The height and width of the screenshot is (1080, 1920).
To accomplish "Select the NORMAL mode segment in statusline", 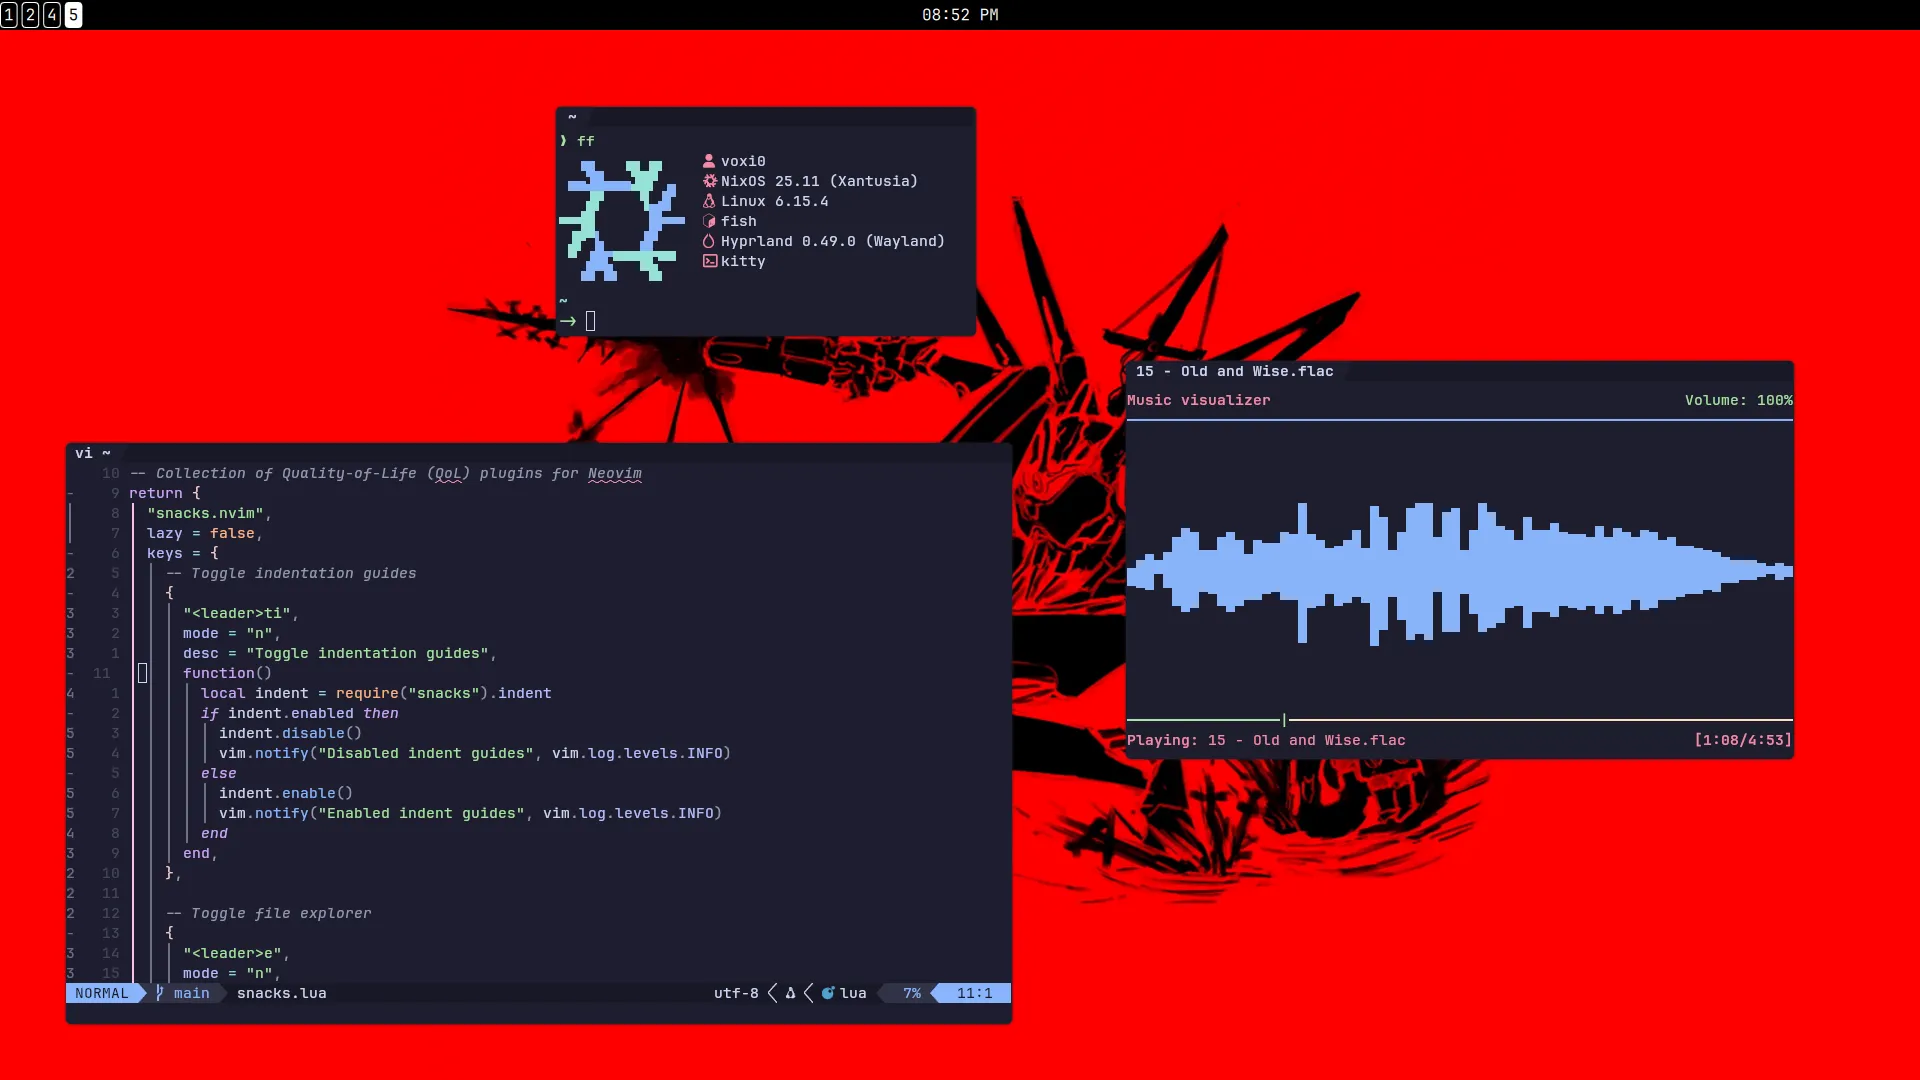I will pos(100,993).
